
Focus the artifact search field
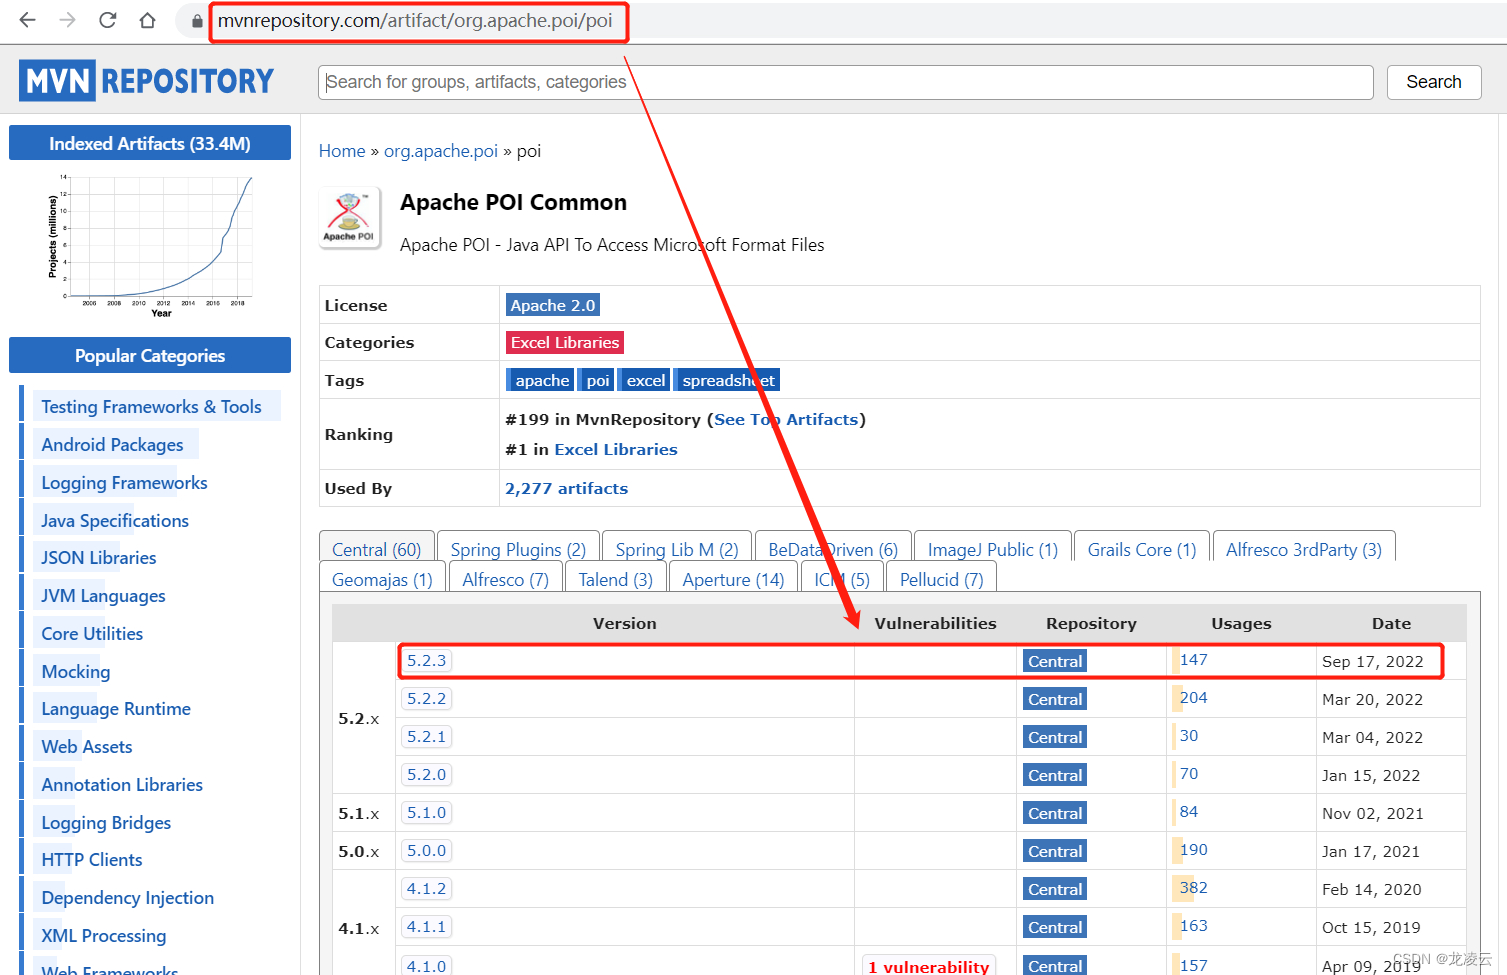845,82
